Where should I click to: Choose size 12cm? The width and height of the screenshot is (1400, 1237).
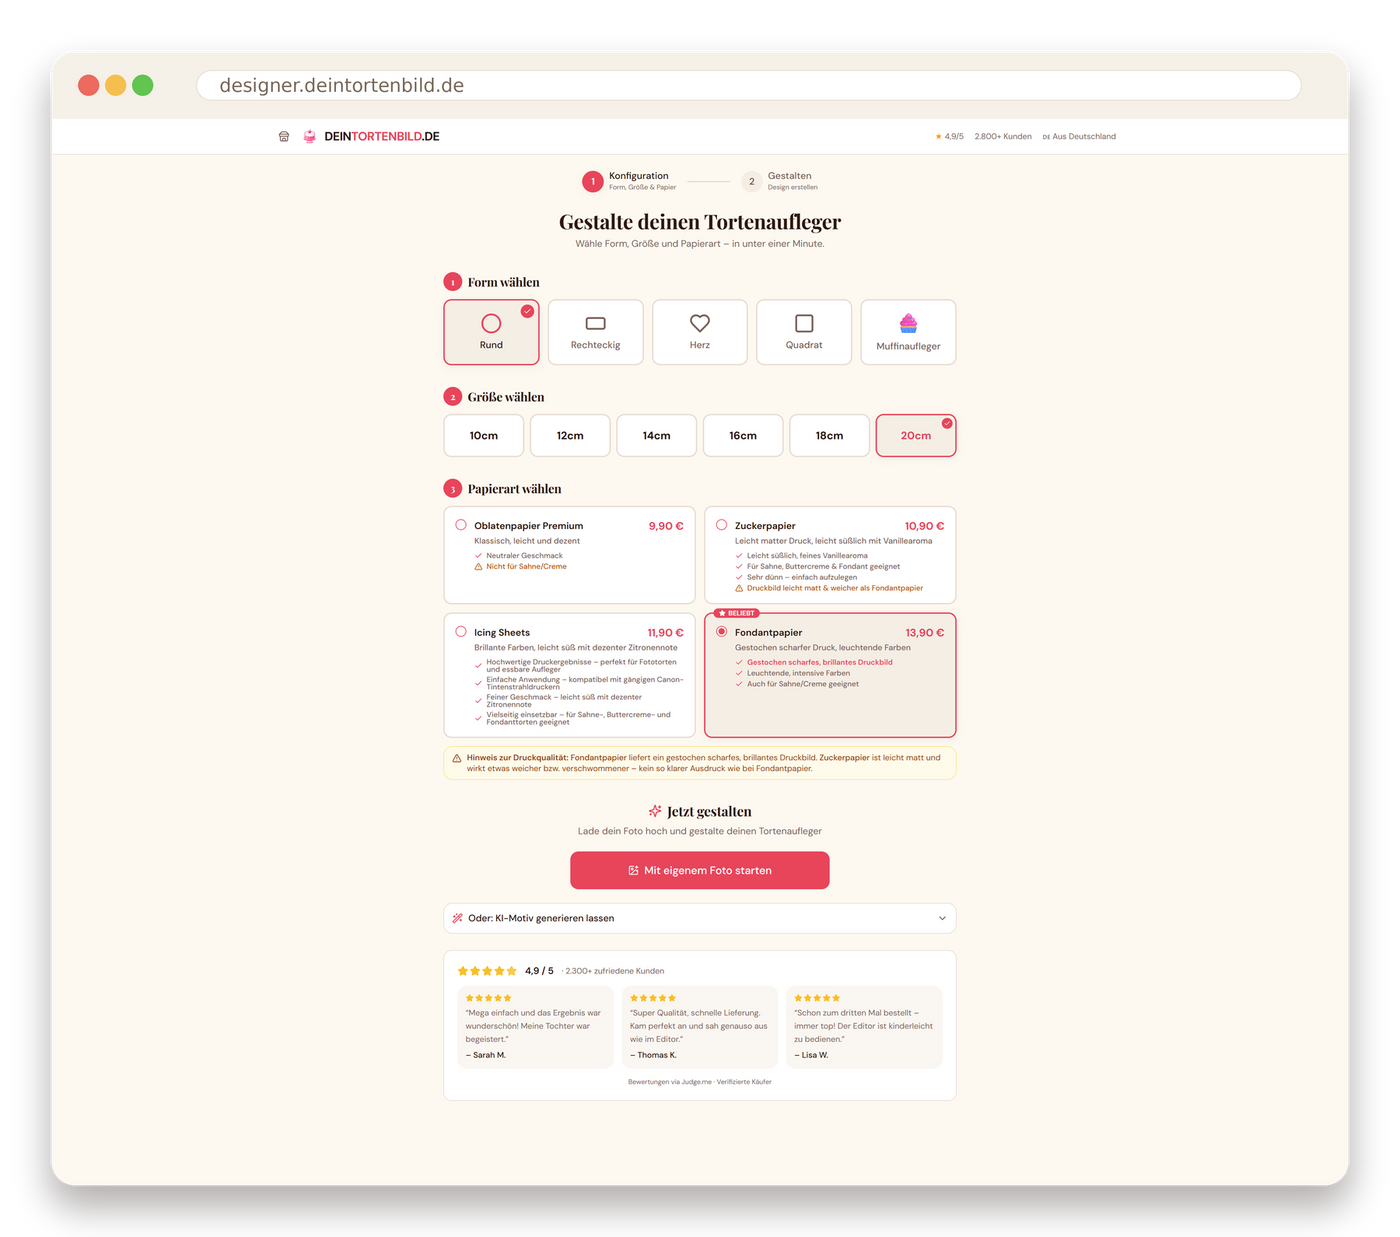tap(570, 435)
